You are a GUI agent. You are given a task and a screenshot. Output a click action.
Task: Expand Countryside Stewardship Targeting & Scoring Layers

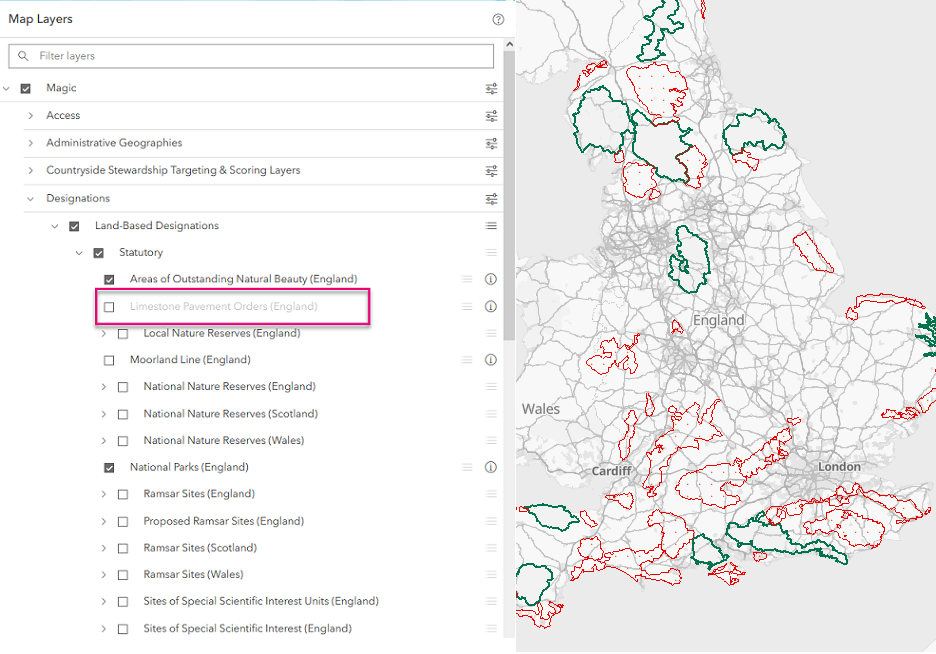[x=30, y=171]
